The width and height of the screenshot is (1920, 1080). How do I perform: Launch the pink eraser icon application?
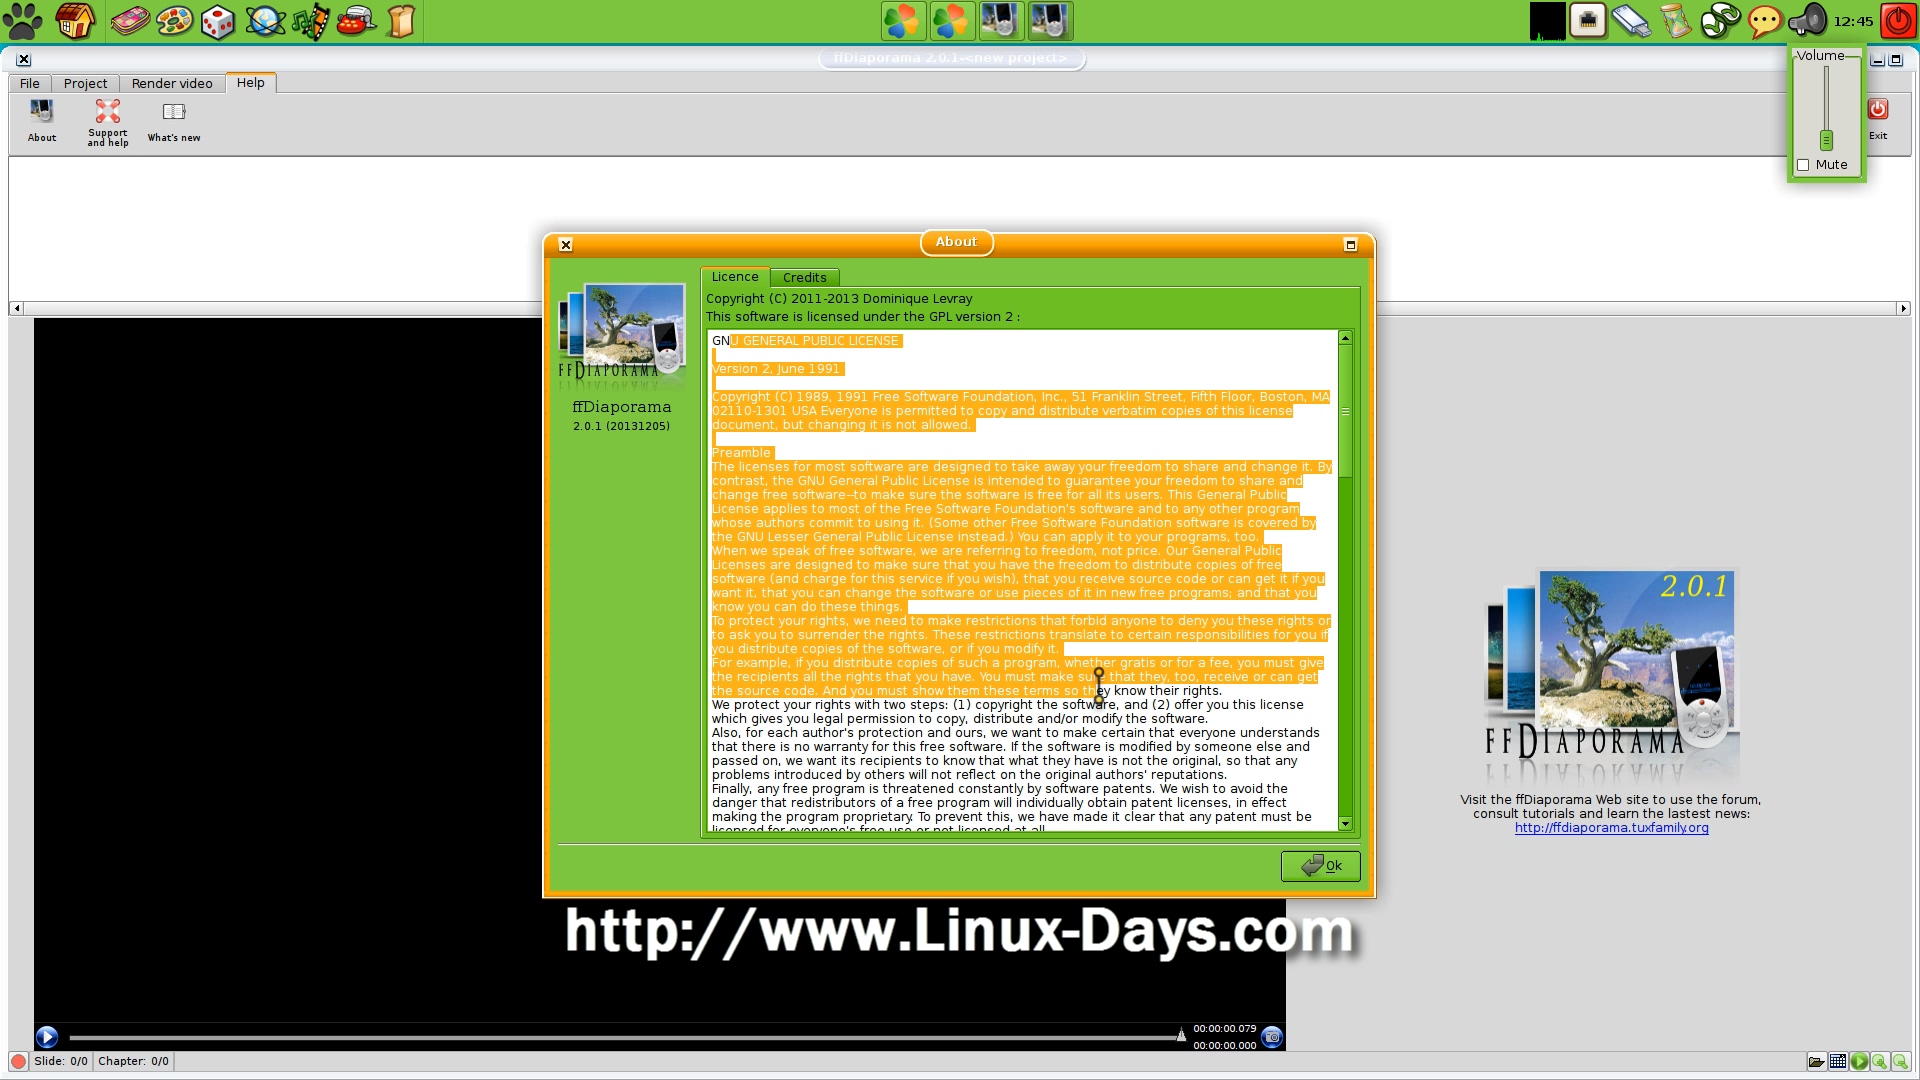130,21
